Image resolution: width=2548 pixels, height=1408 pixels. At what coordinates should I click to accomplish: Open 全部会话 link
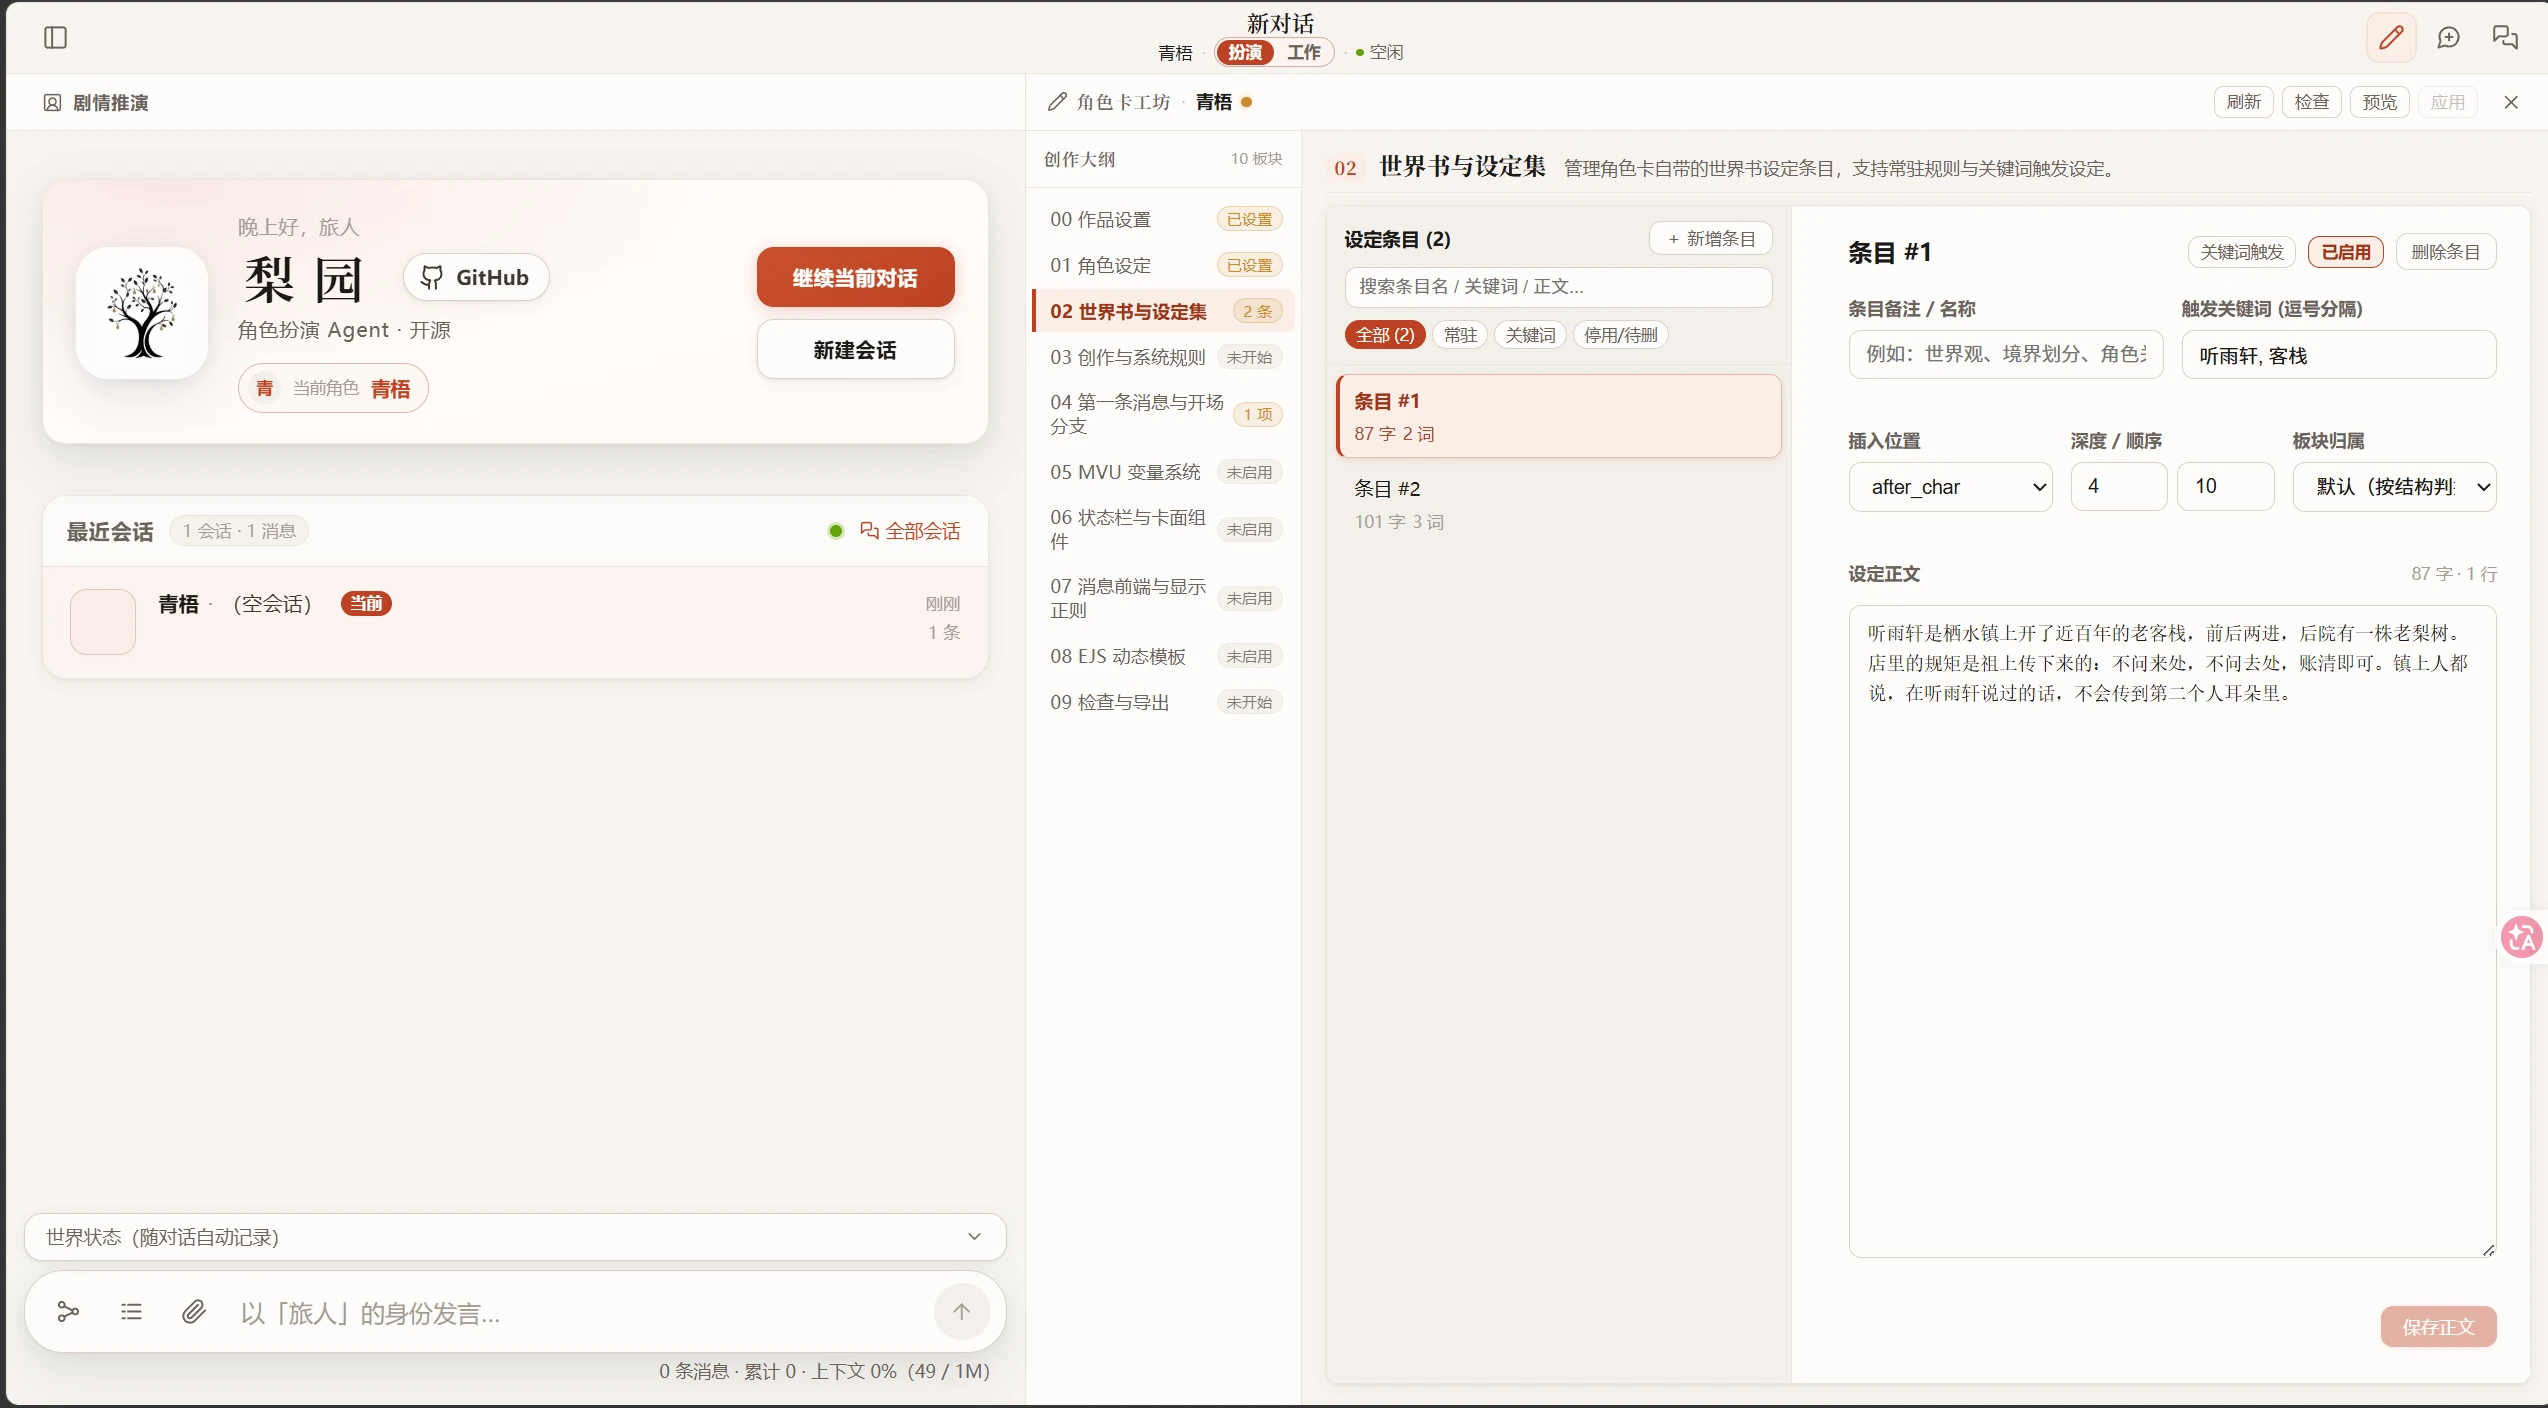point(910,531)
